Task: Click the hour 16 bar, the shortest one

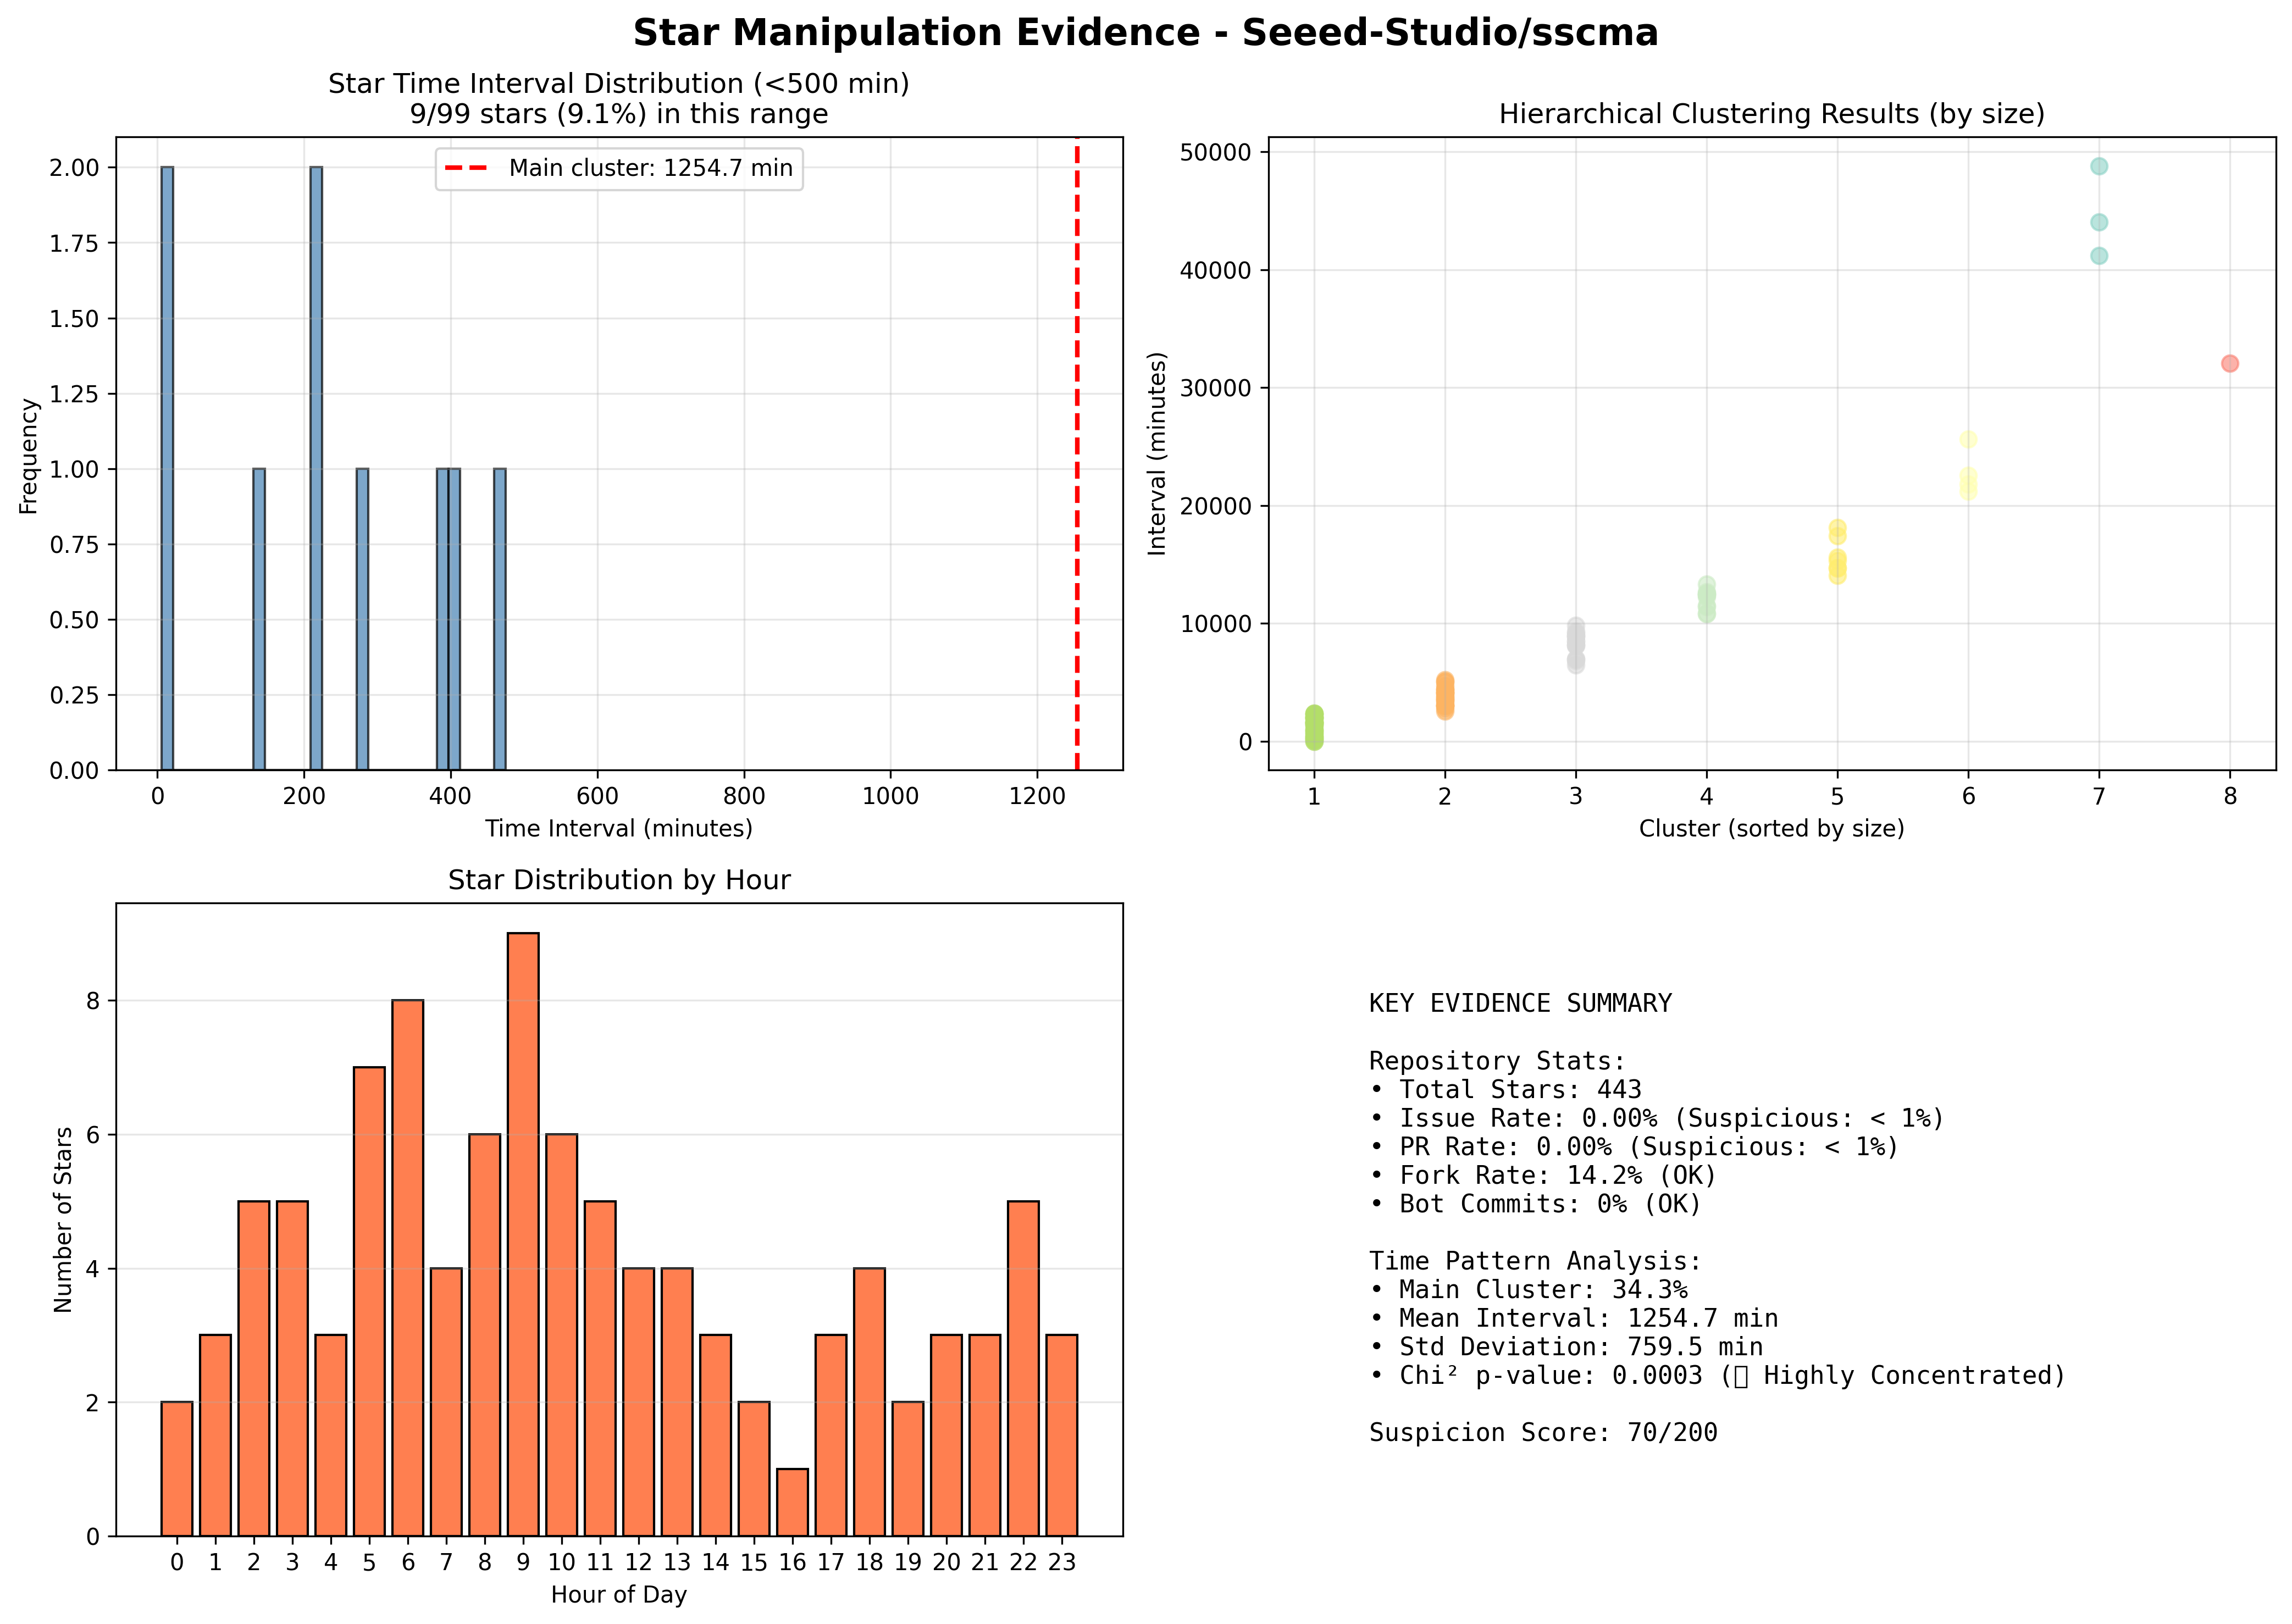Action: click(792, 1502)
